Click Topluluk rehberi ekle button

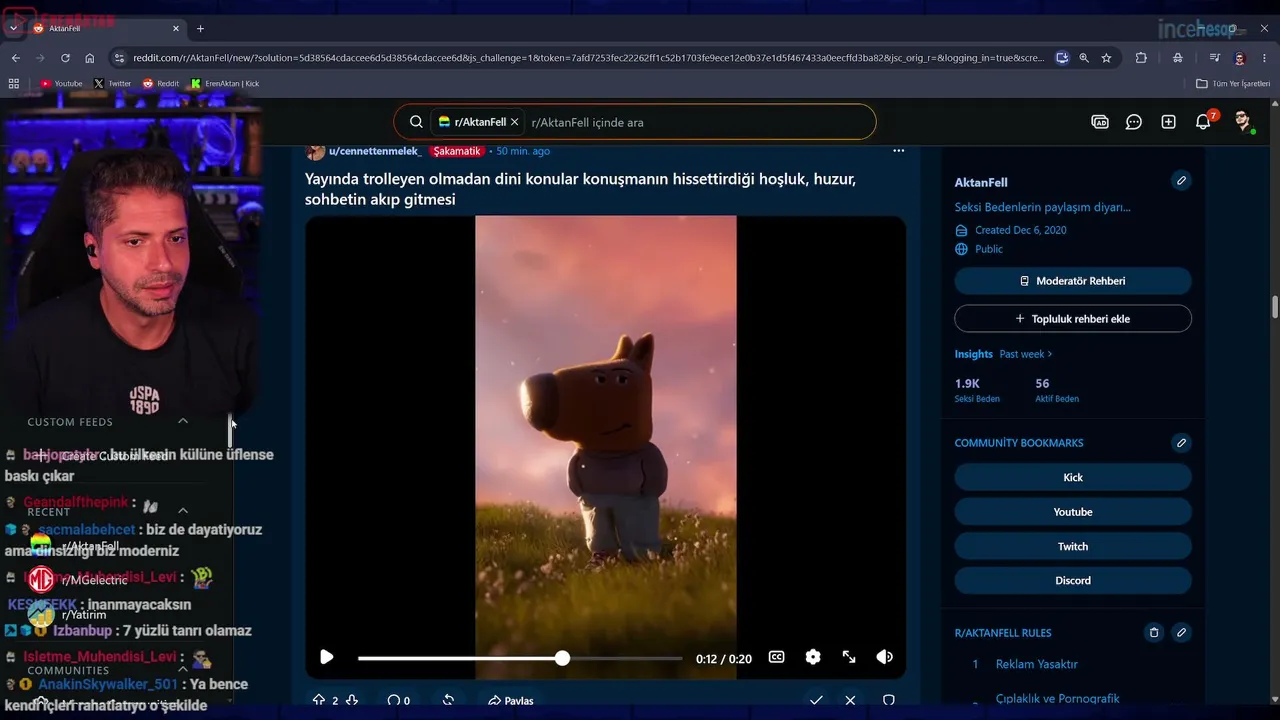(x=1073, y=319)
